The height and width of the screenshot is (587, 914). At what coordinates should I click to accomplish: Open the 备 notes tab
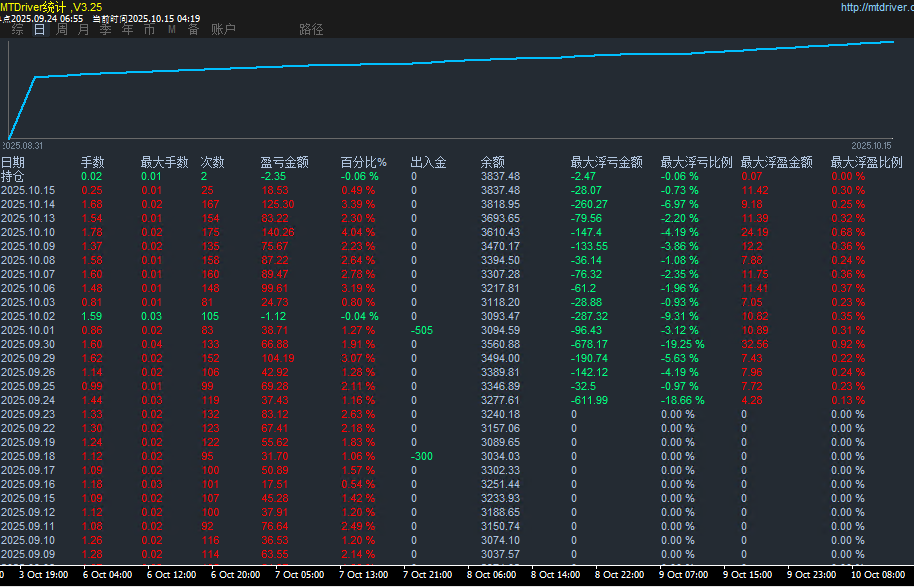pos(194,29)
